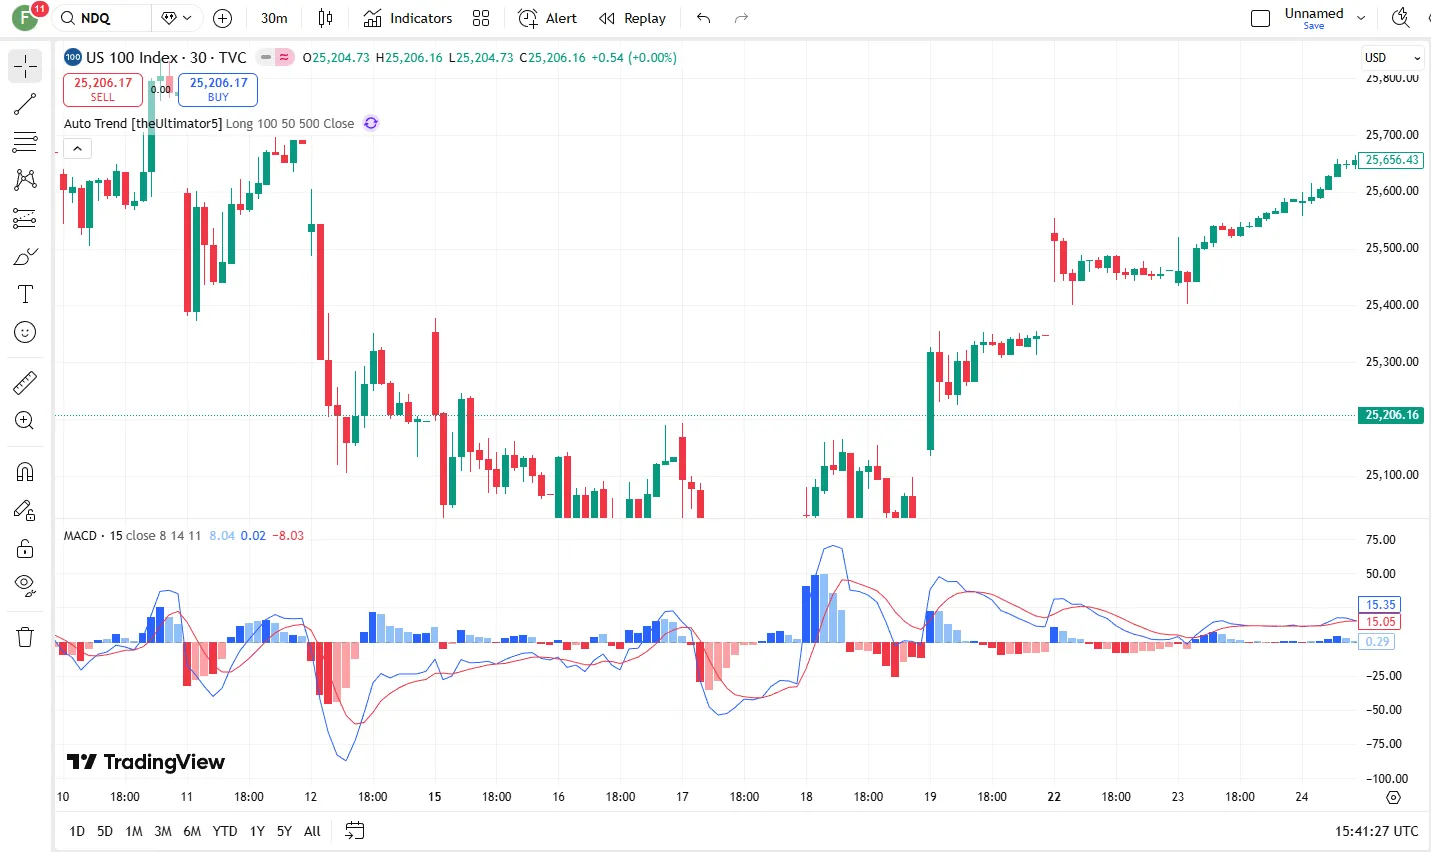Open the layout setup square icon

[x=1261, y=18]
